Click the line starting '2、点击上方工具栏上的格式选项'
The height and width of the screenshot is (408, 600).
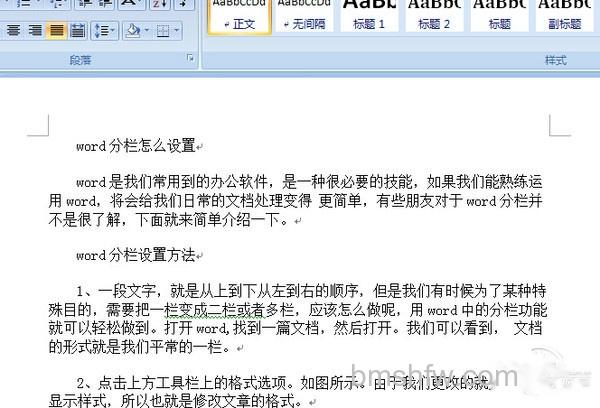(x=283, y=383)
